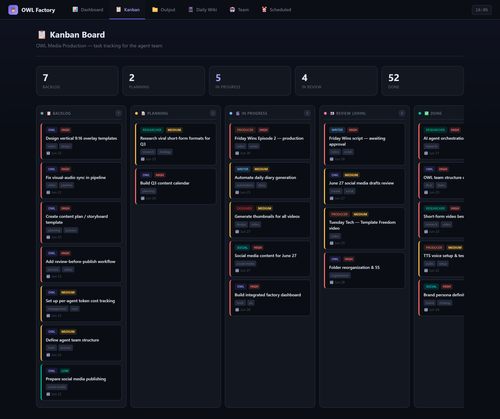Open the Daily Wiki tab
Image resolution: width=500 pixels, height=419 pixels.
(203, 10)
